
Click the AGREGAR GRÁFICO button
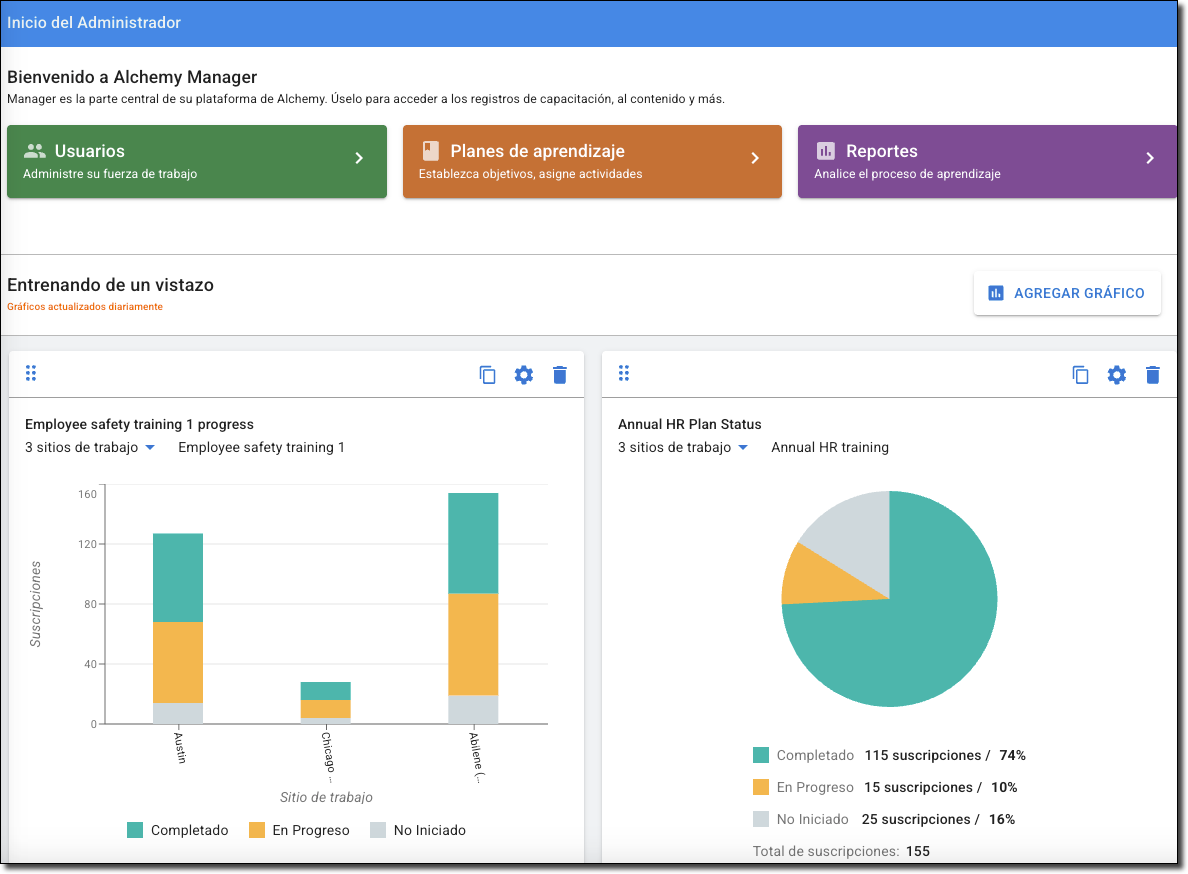(x=1067, y=293)
